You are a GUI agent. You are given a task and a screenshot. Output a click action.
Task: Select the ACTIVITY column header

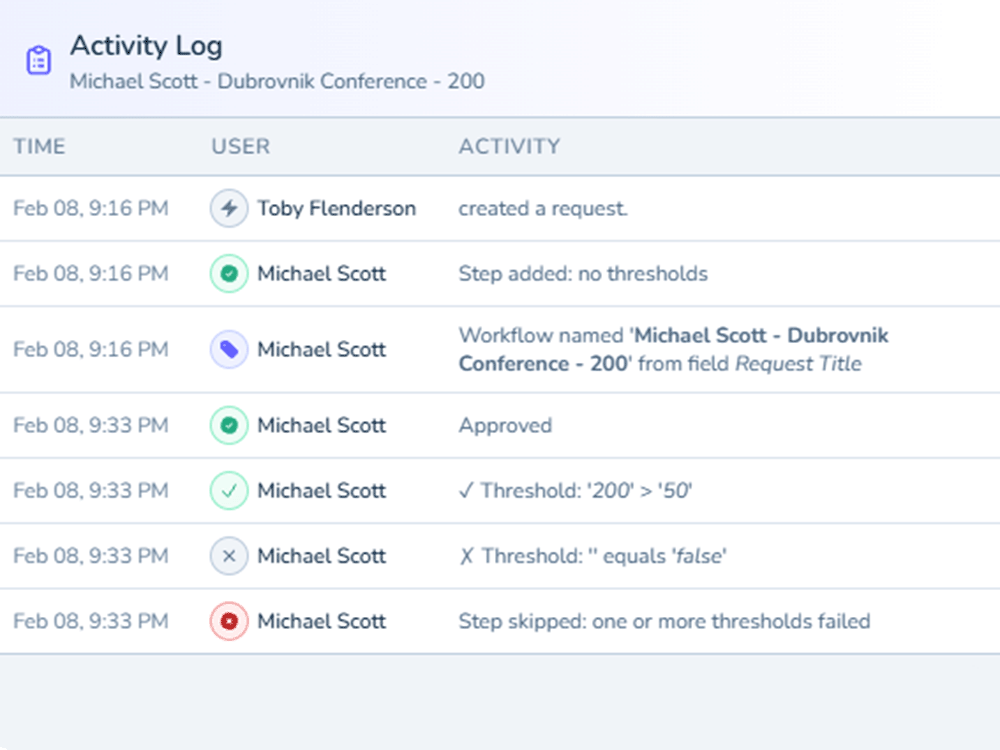pos(510,146)
